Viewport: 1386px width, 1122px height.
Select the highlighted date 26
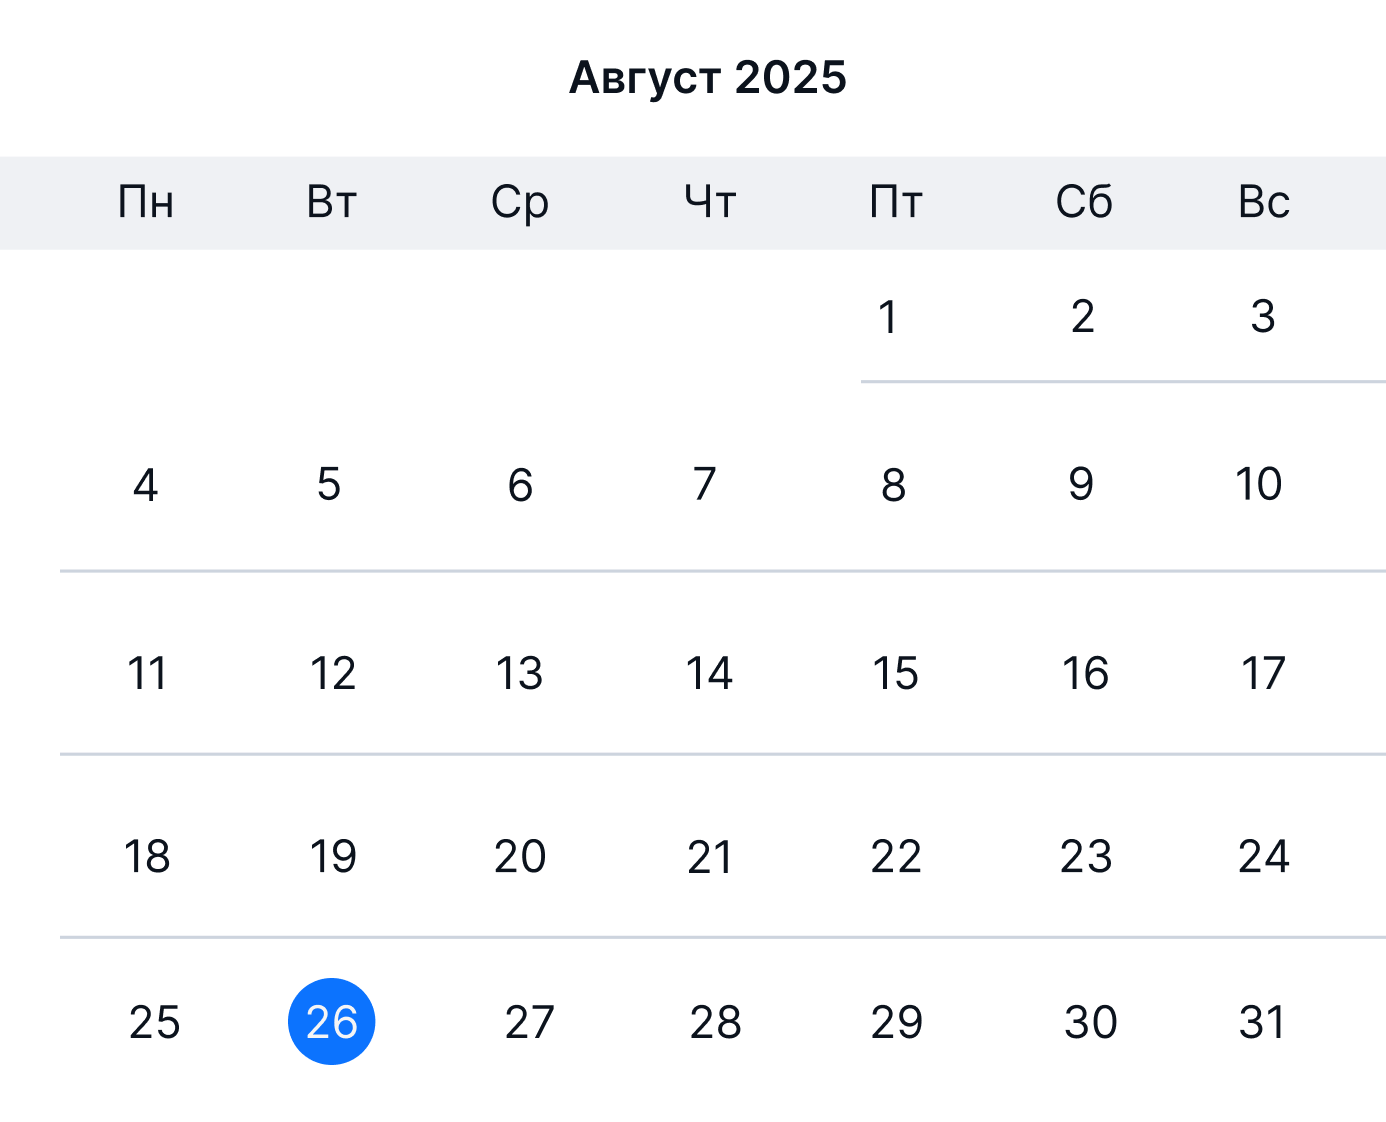coord(331,1021)
